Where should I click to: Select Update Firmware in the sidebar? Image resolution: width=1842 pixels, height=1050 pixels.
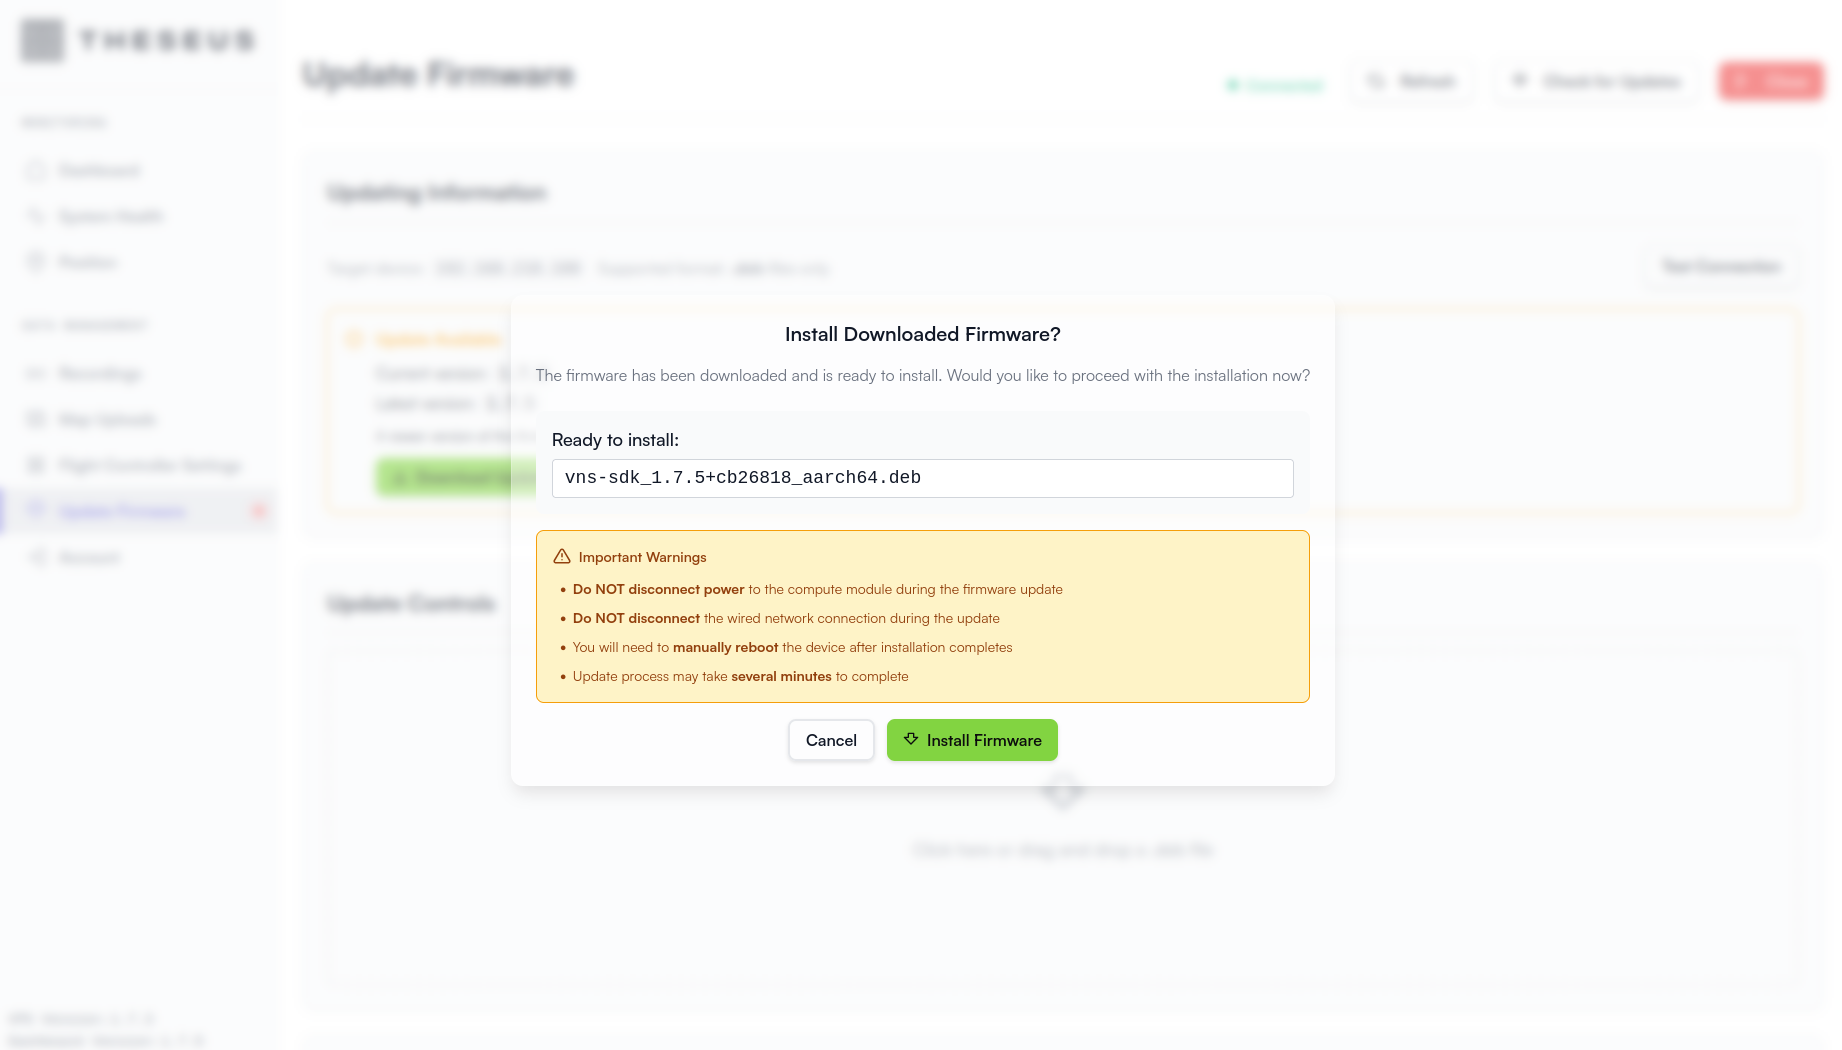point(122,511)
